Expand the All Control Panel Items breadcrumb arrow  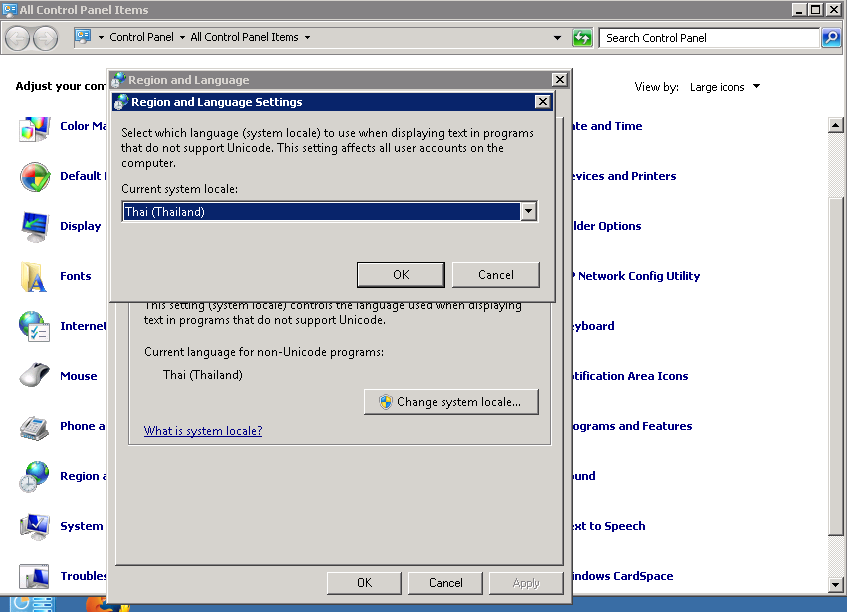coord(307,37)
